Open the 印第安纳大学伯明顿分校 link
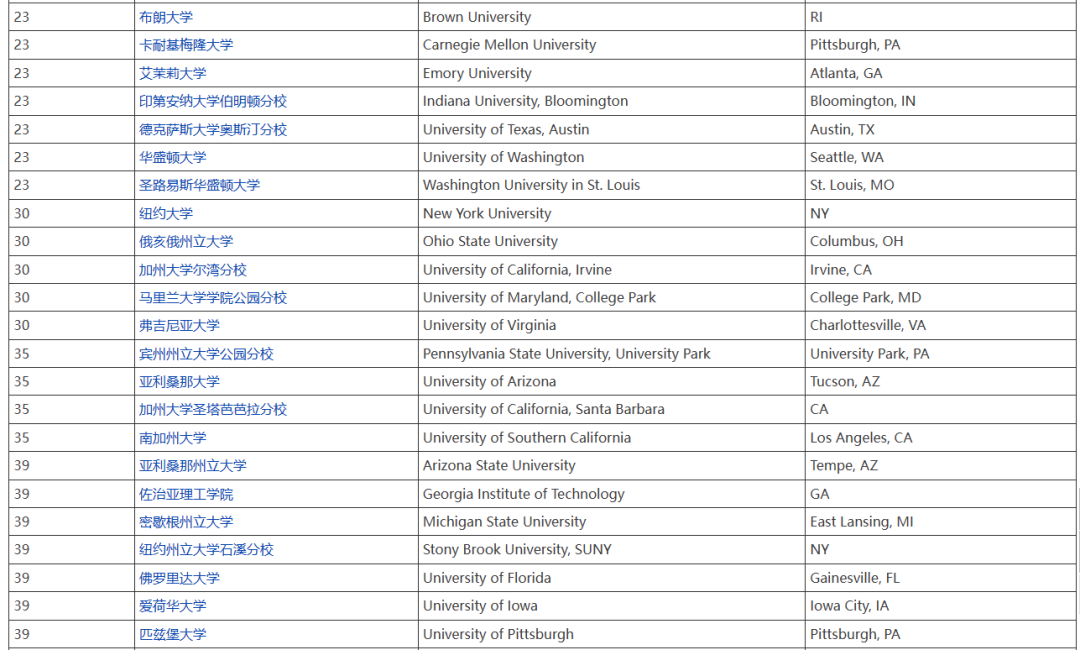 point(213,101)
